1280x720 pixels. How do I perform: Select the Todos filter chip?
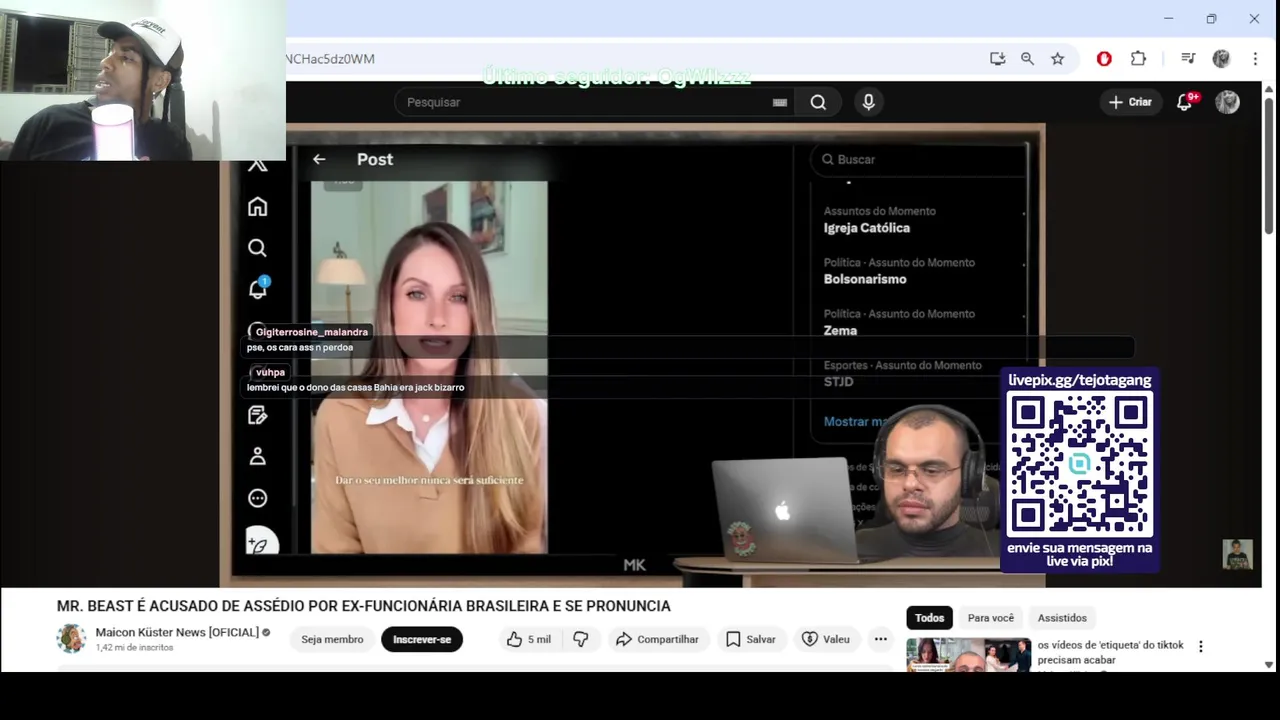929,618
